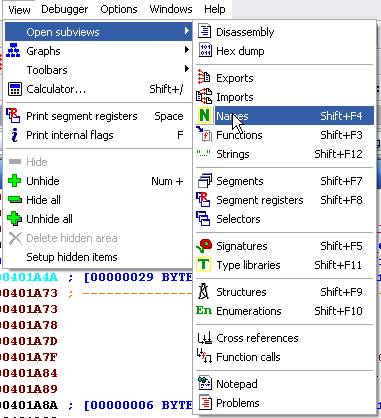
Task: Expand the Open subviews submenu arrow
Action: point(187,31)
